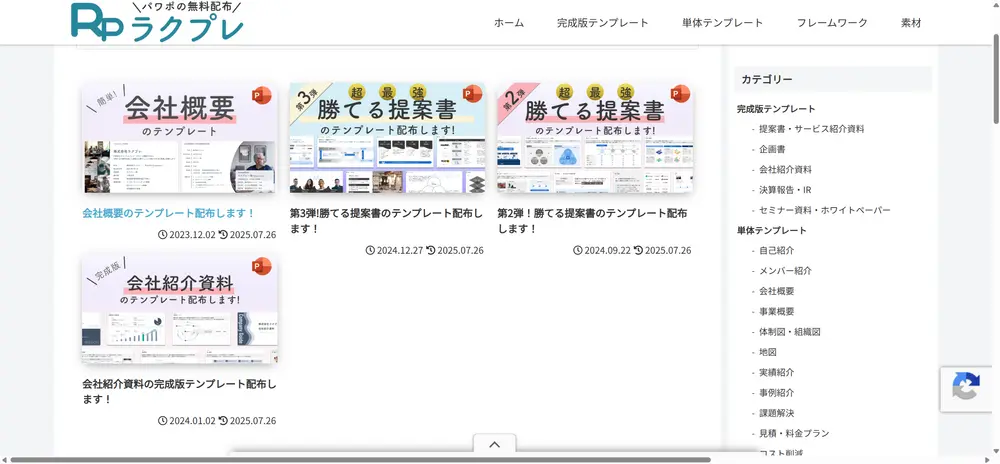
Task: Select the 会社概要 sidebar category
Action: point(777,291)
